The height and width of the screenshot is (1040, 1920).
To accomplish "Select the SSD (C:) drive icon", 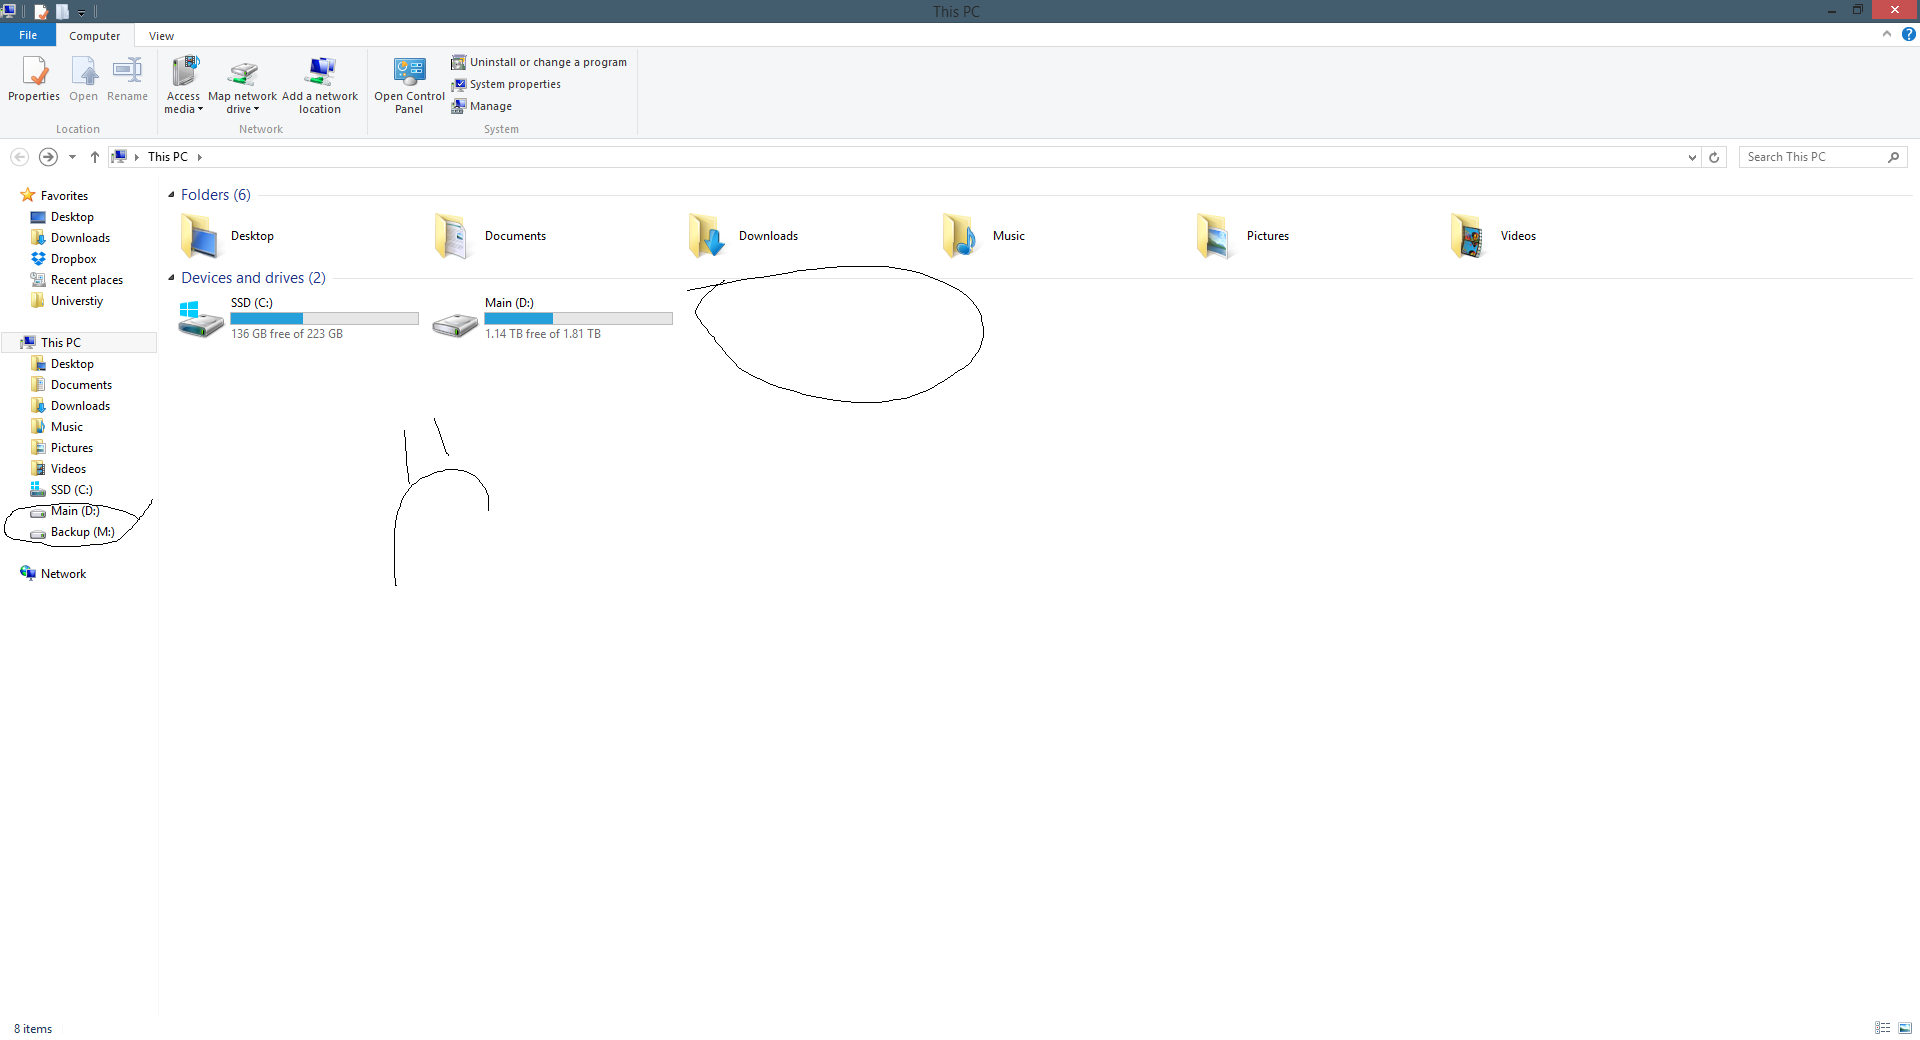I will 201,319.
